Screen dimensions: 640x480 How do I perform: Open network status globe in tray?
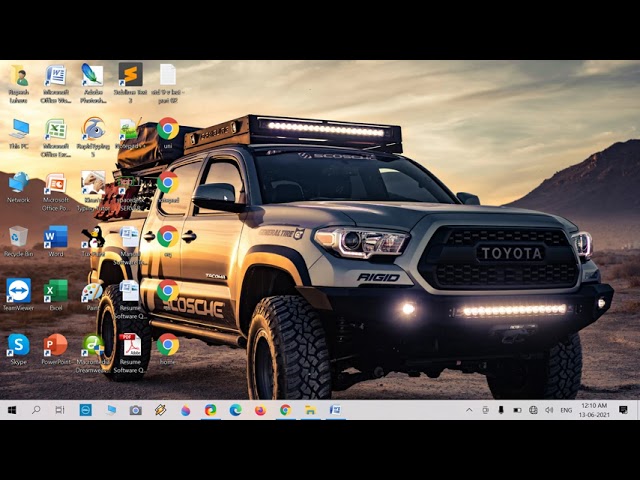pyautogui.click(x=533, y=410)
